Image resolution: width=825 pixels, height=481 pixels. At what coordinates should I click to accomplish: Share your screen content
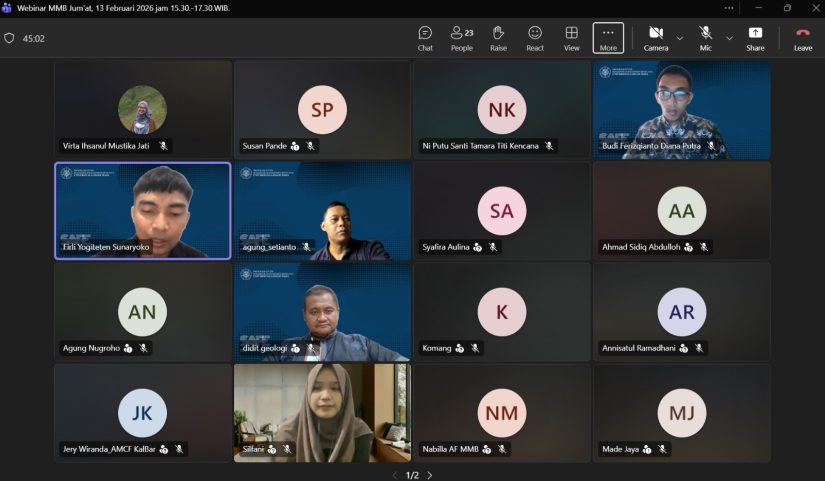tap(755, 38)
